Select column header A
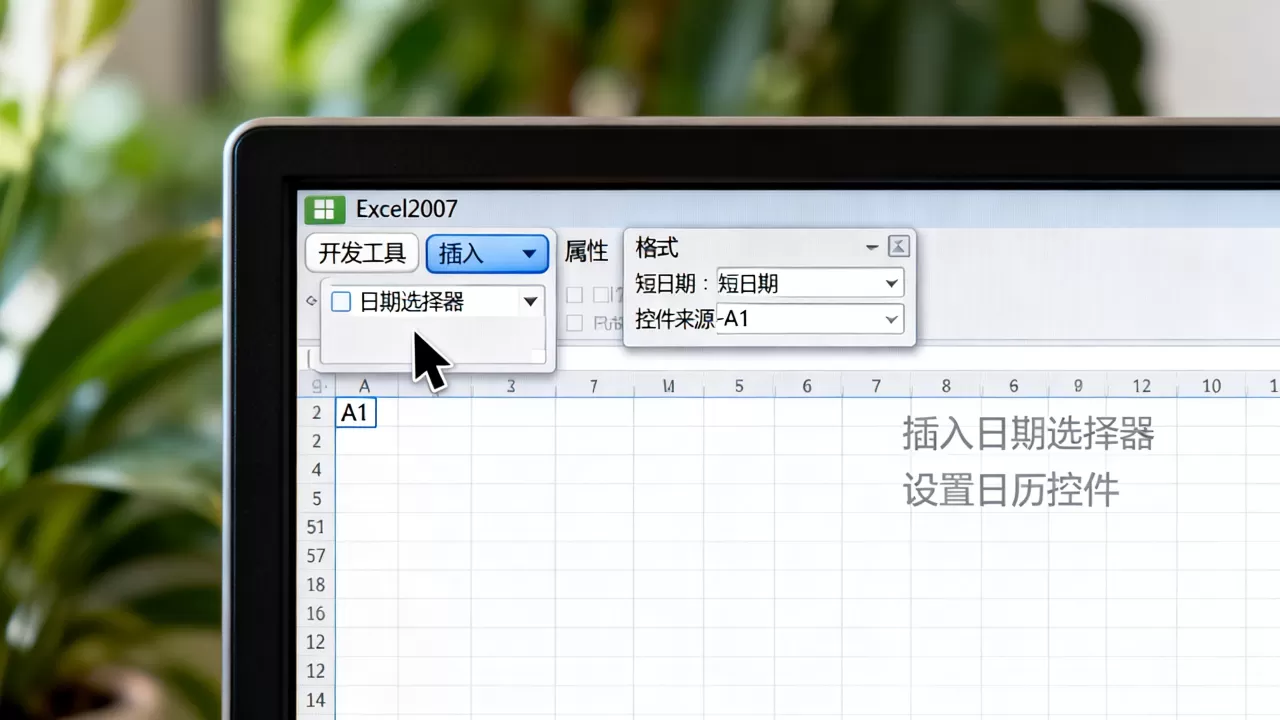The width and height of the screenshot is (1280, 720). click(365, 386)
